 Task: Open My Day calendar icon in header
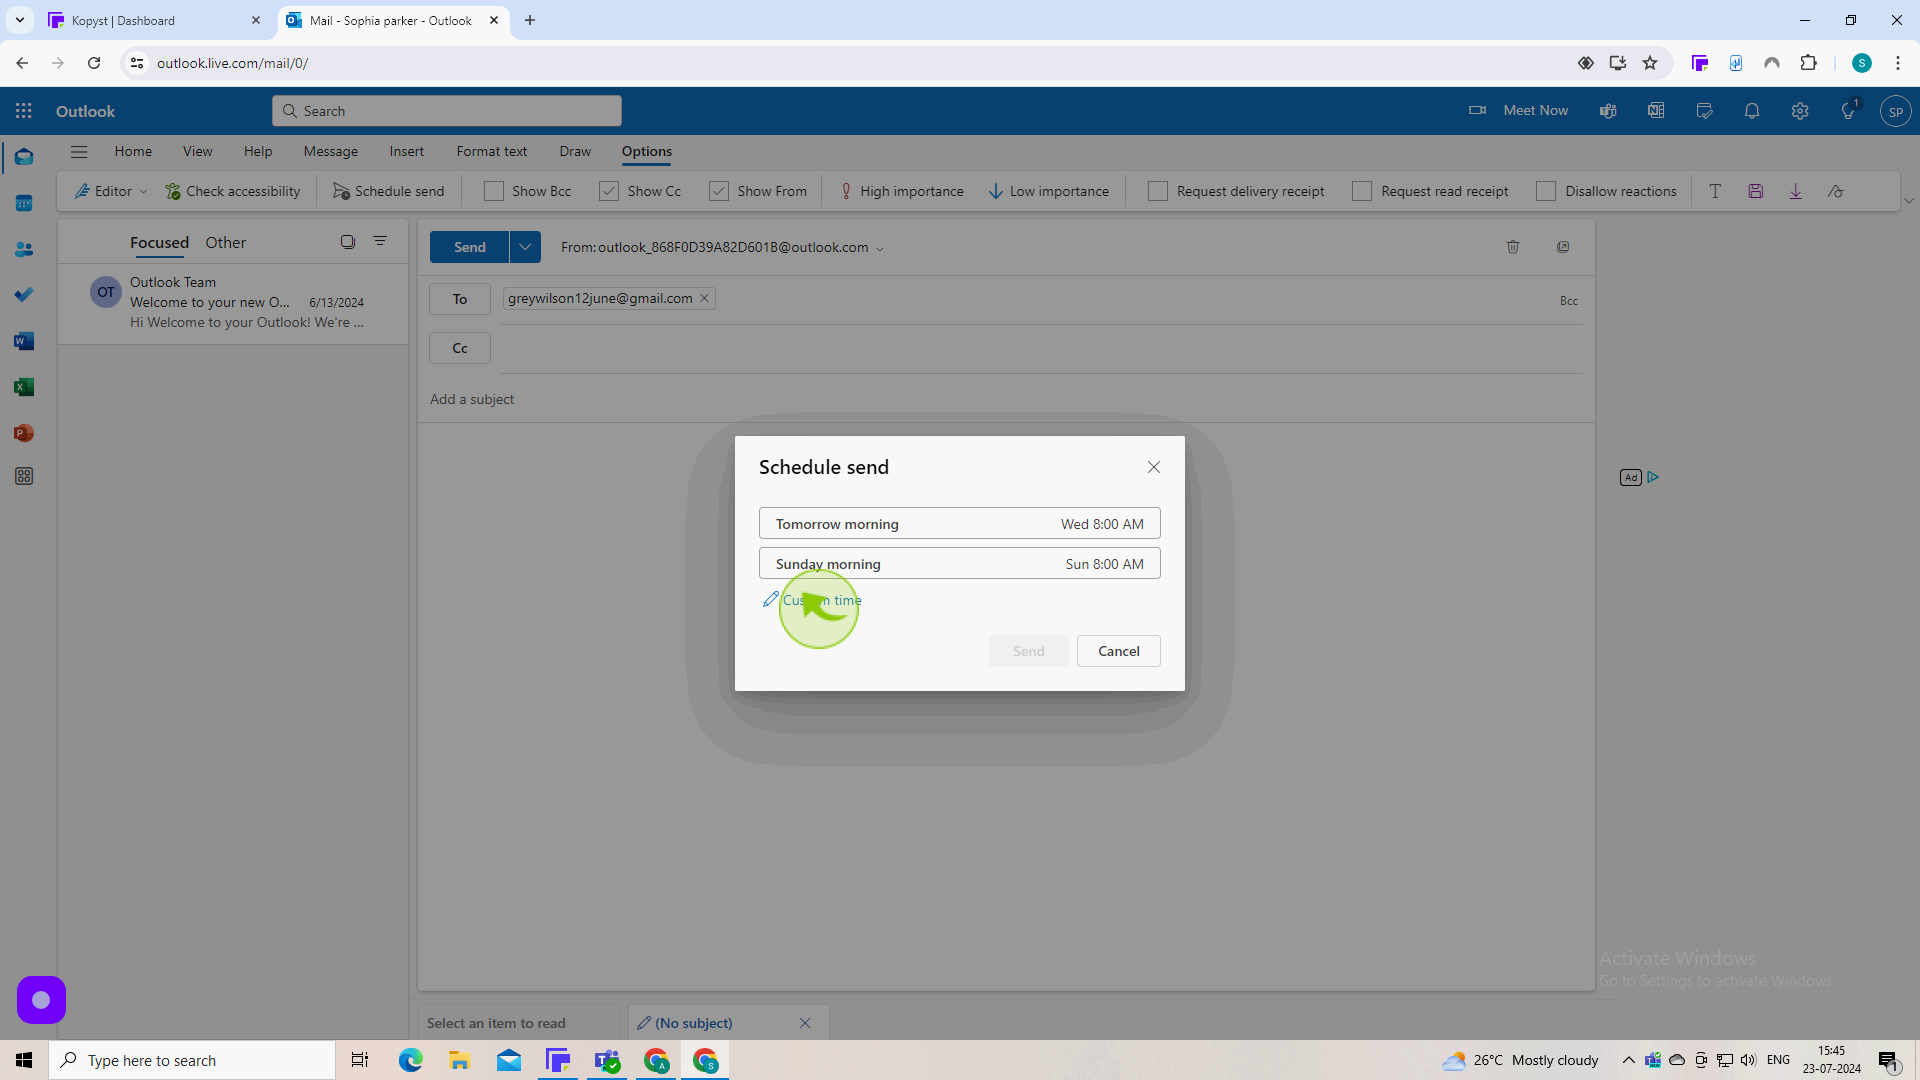pos(1704,111)
